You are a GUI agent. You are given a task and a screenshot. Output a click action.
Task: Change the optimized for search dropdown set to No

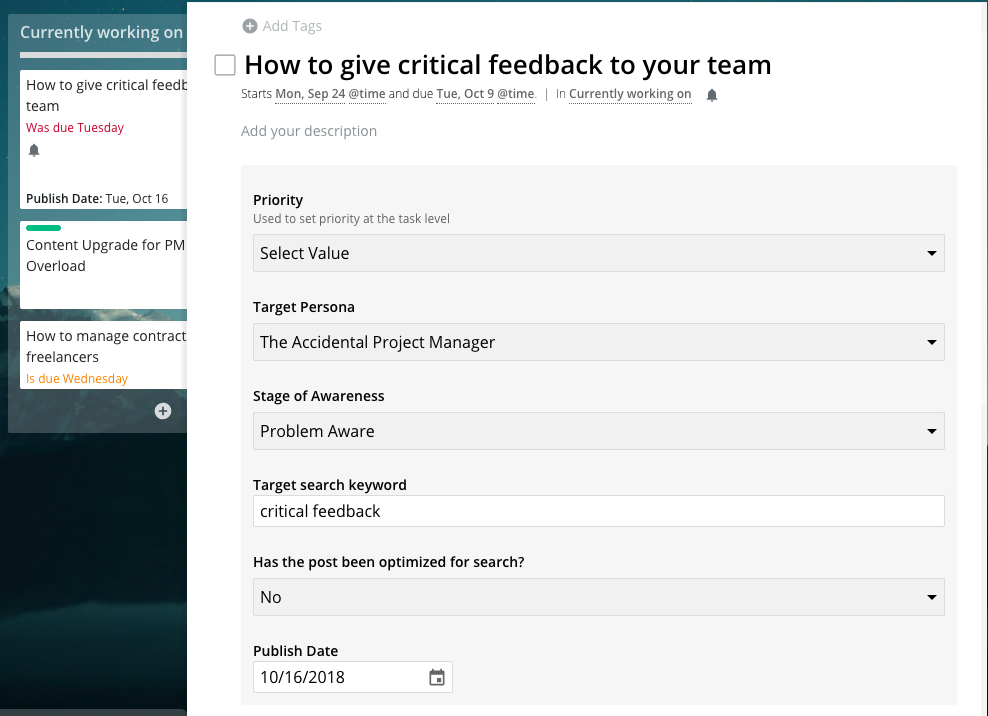pyautogui.click(x=599, y=597)
